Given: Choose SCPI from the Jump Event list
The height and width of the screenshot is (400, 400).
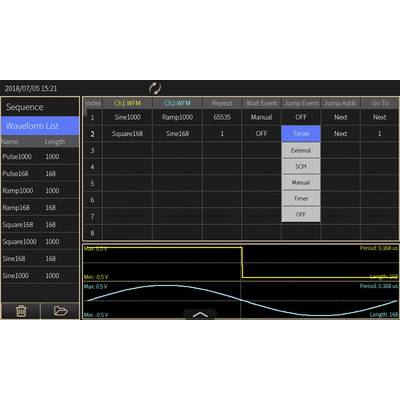Looking at the screenshot, I should [x=301, y=166].
